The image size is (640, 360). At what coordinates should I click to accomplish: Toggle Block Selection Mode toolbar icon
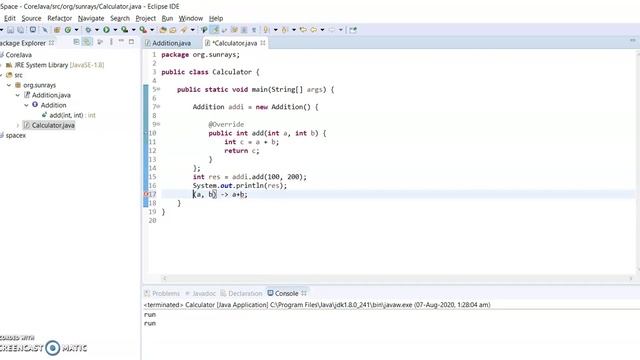[244, 30]
